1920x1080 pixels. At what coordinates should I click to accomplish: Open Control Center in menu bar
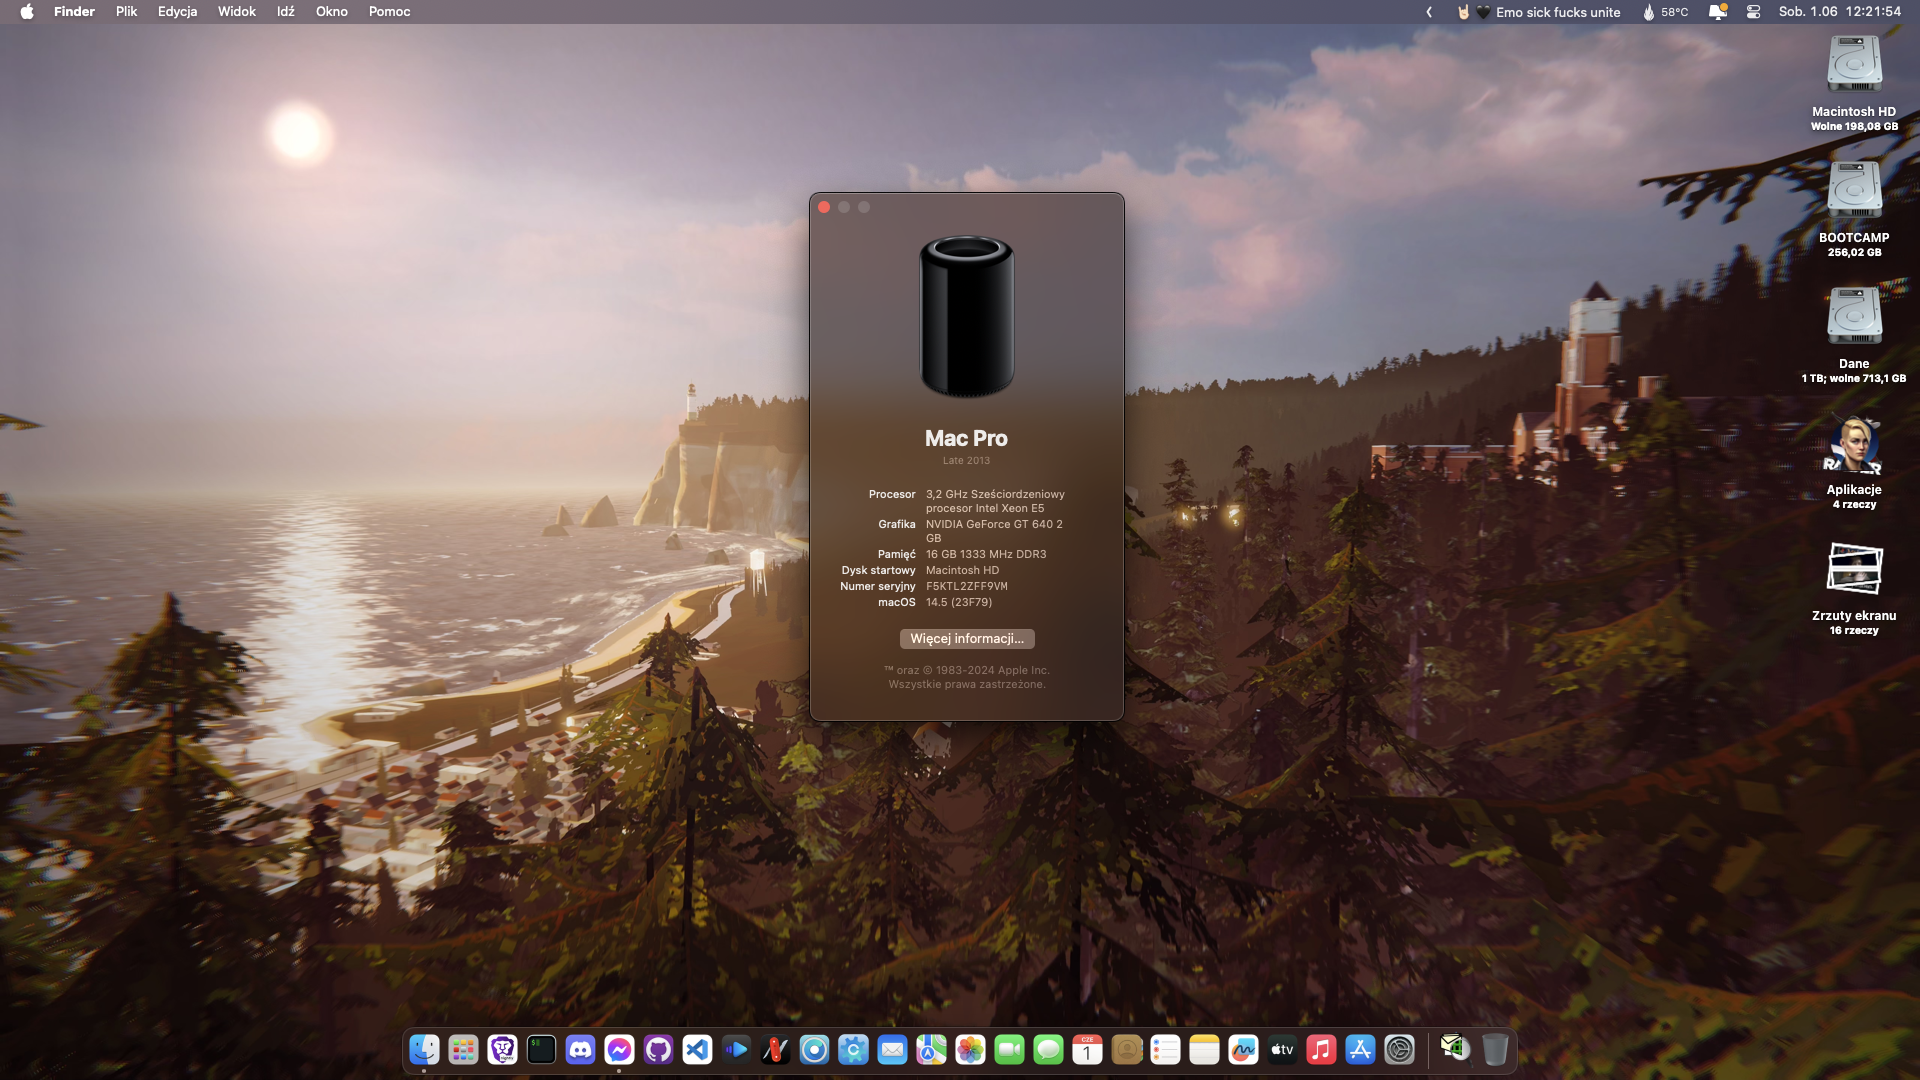click(x=1753, y=12)
